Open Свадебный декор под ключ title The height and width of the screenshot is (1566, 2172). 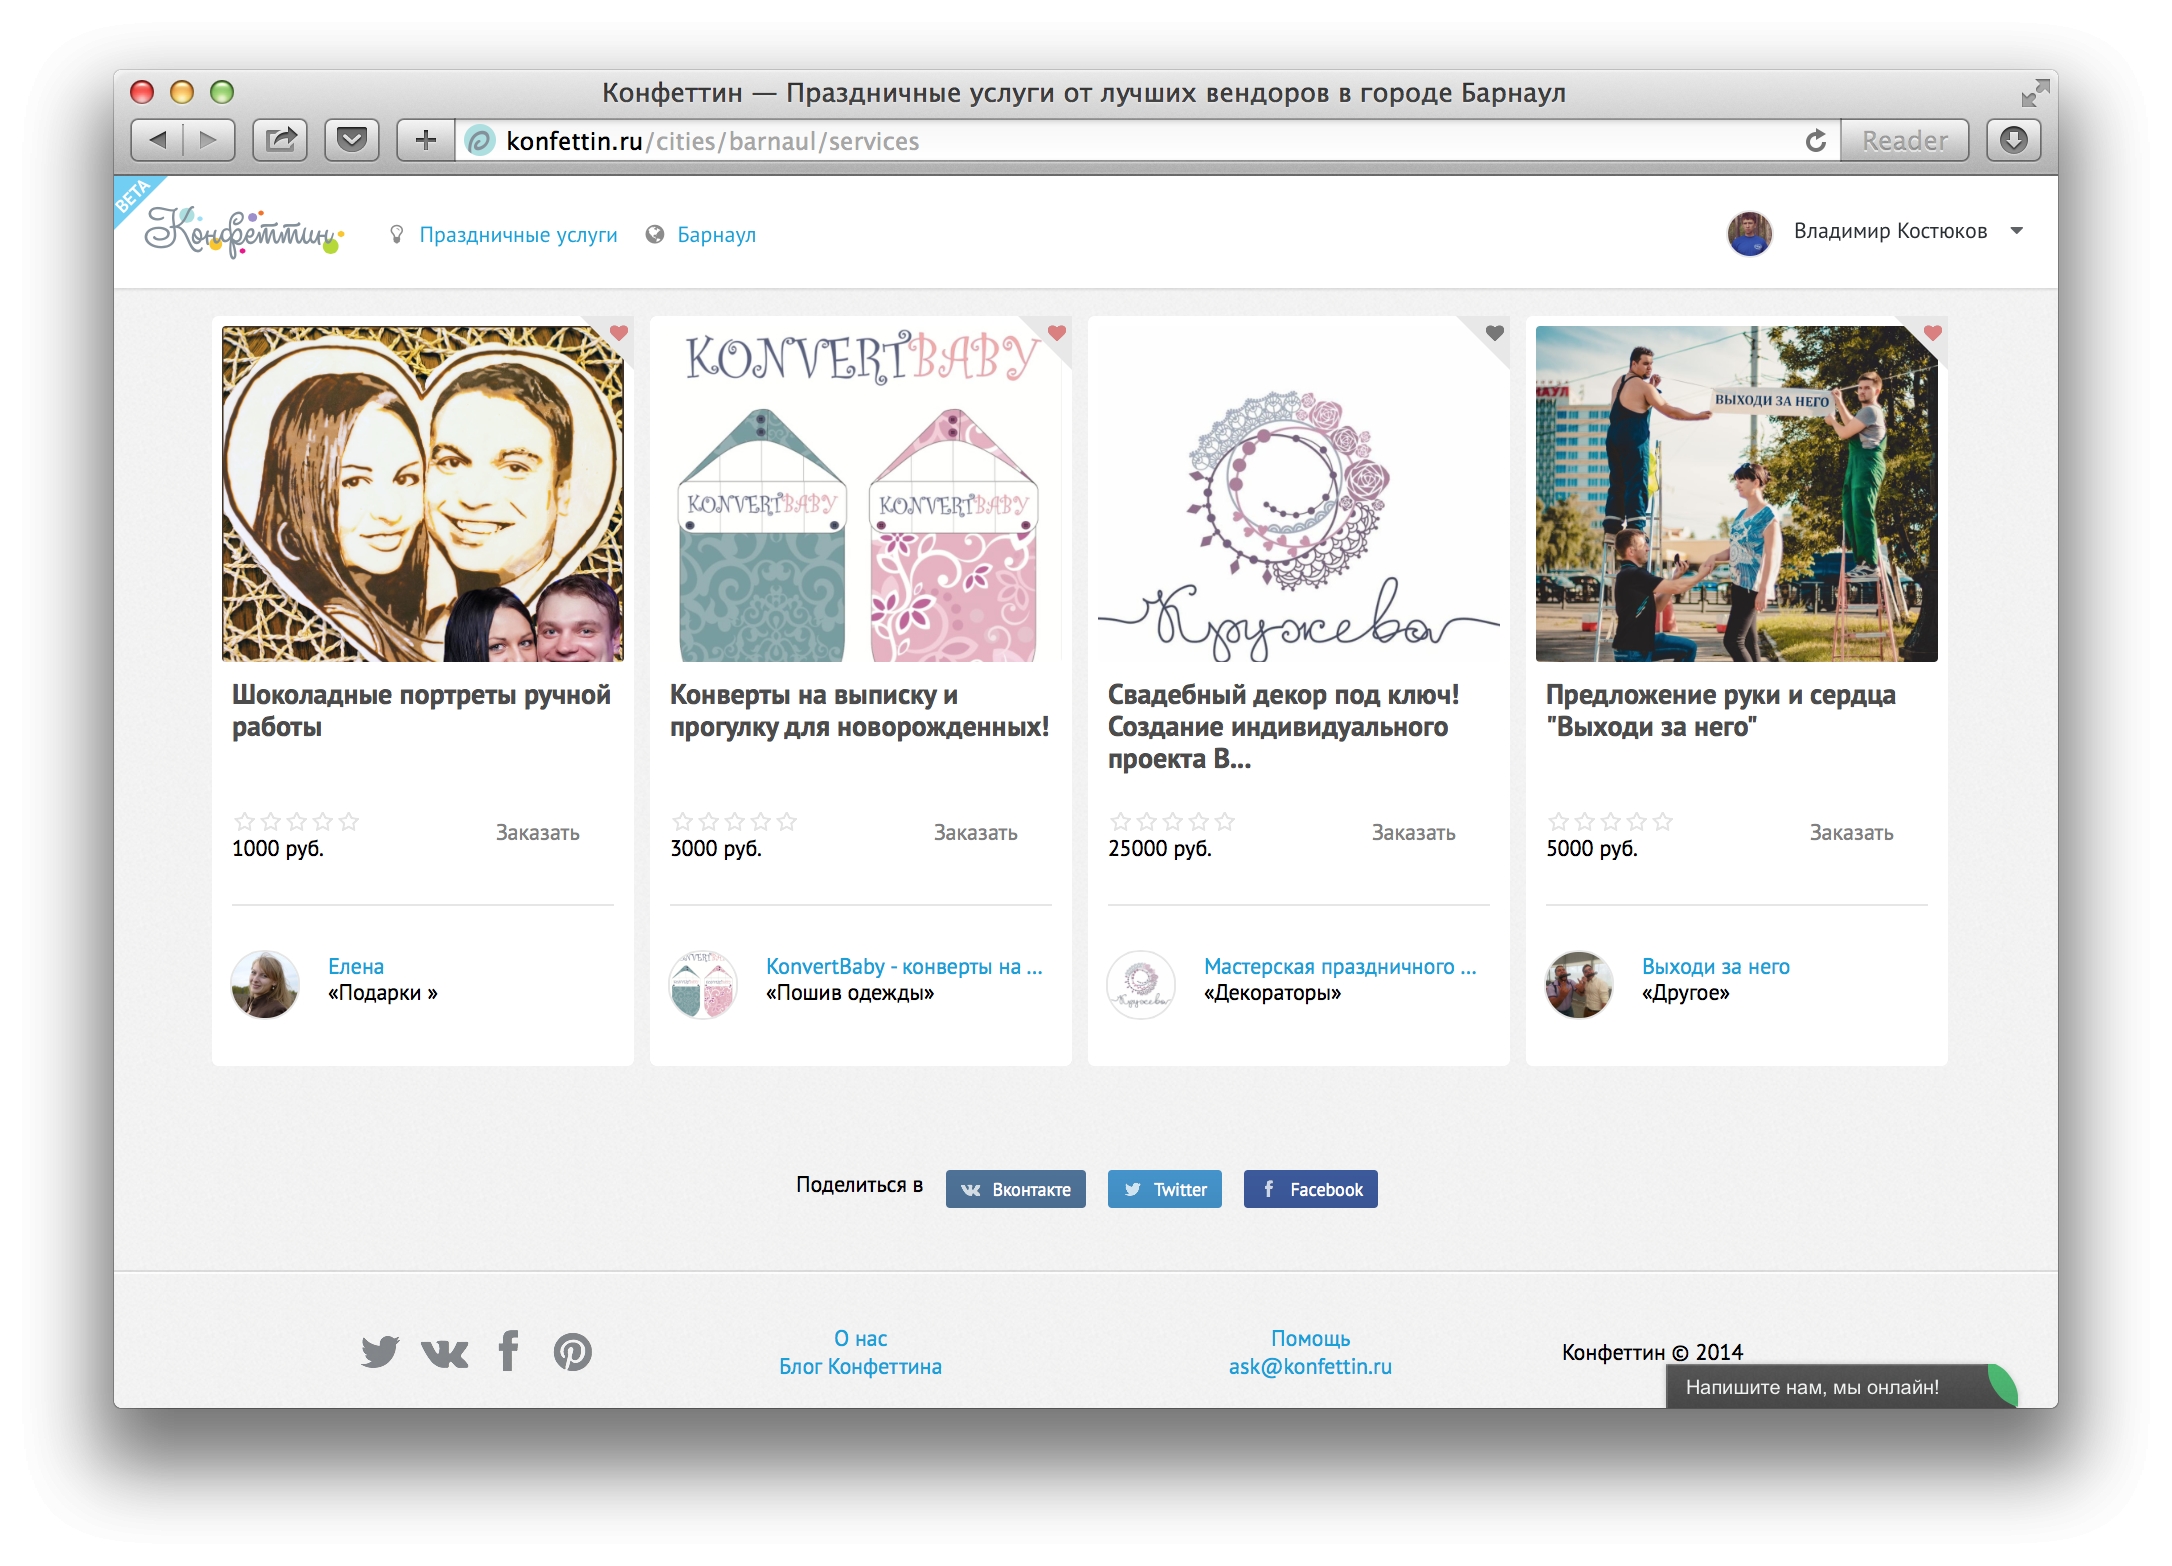pos(1284,727)
